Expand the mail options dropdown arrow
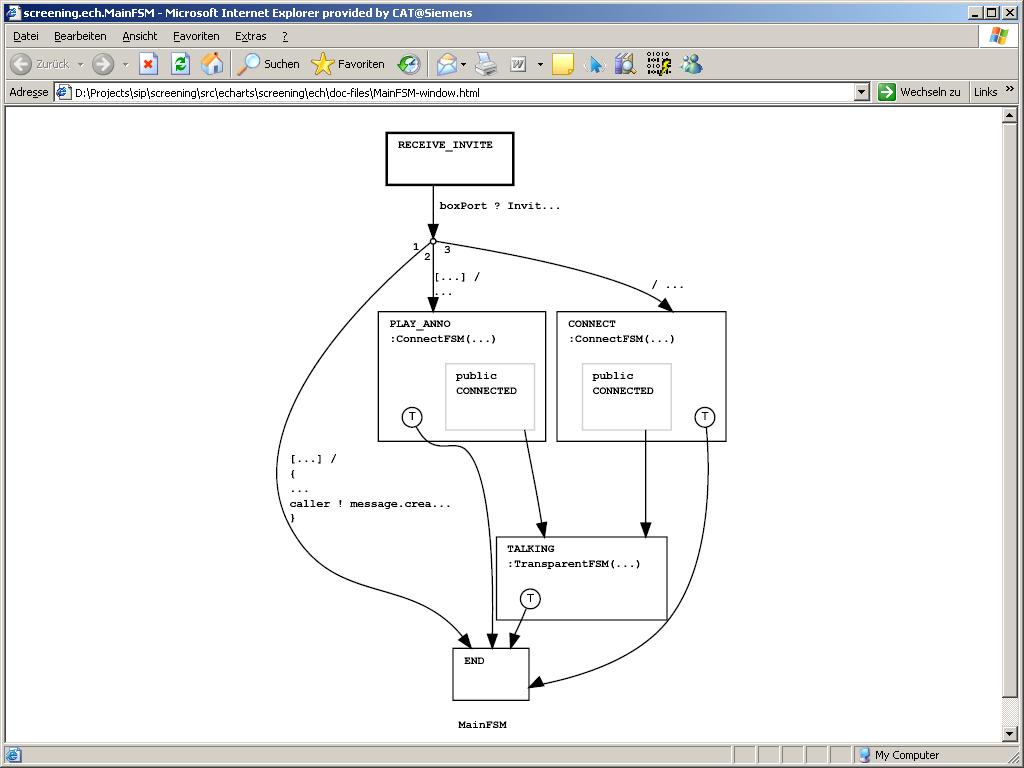The height and width of the screenshot is (768, 1024). point(463,64)
